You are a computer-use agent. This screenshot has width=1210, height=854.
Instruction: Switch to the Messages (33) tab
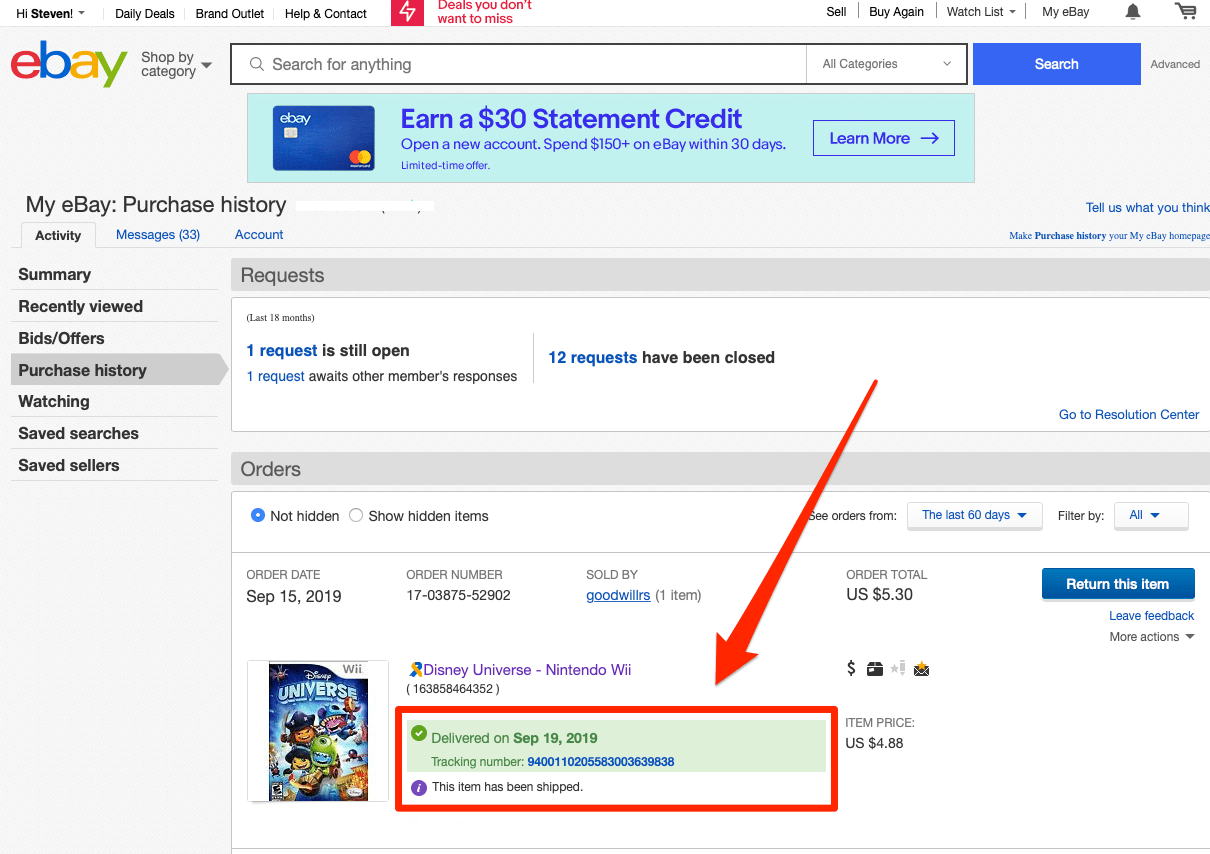[158, 235]
